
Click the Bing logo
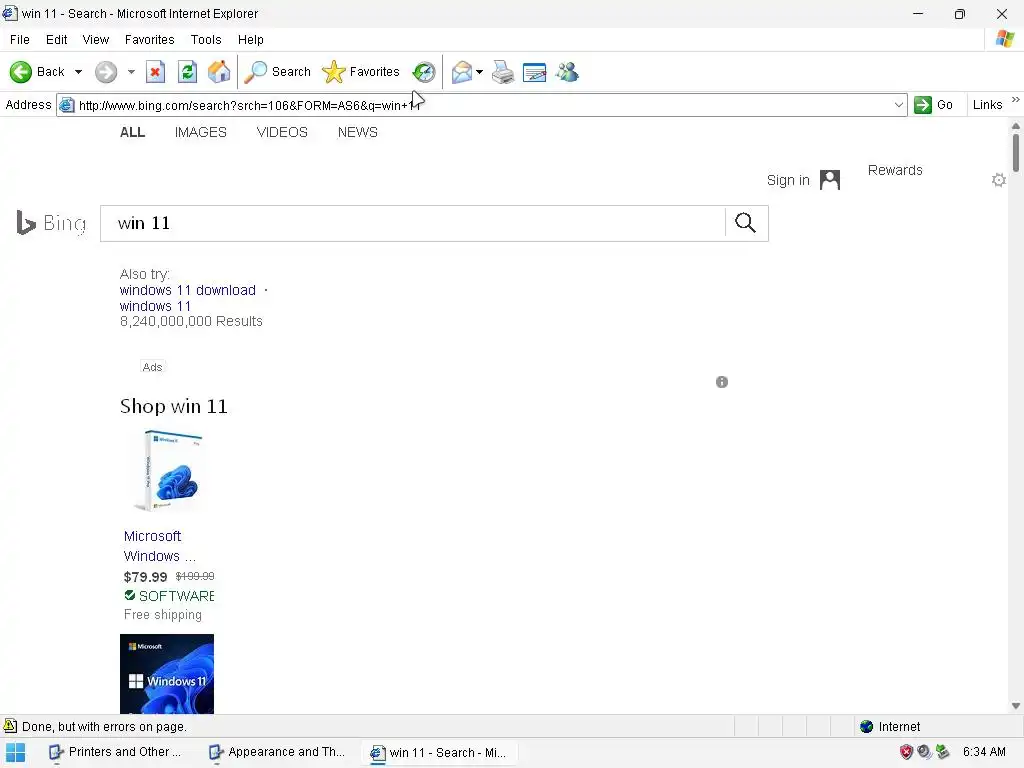(x=51, y=223)
